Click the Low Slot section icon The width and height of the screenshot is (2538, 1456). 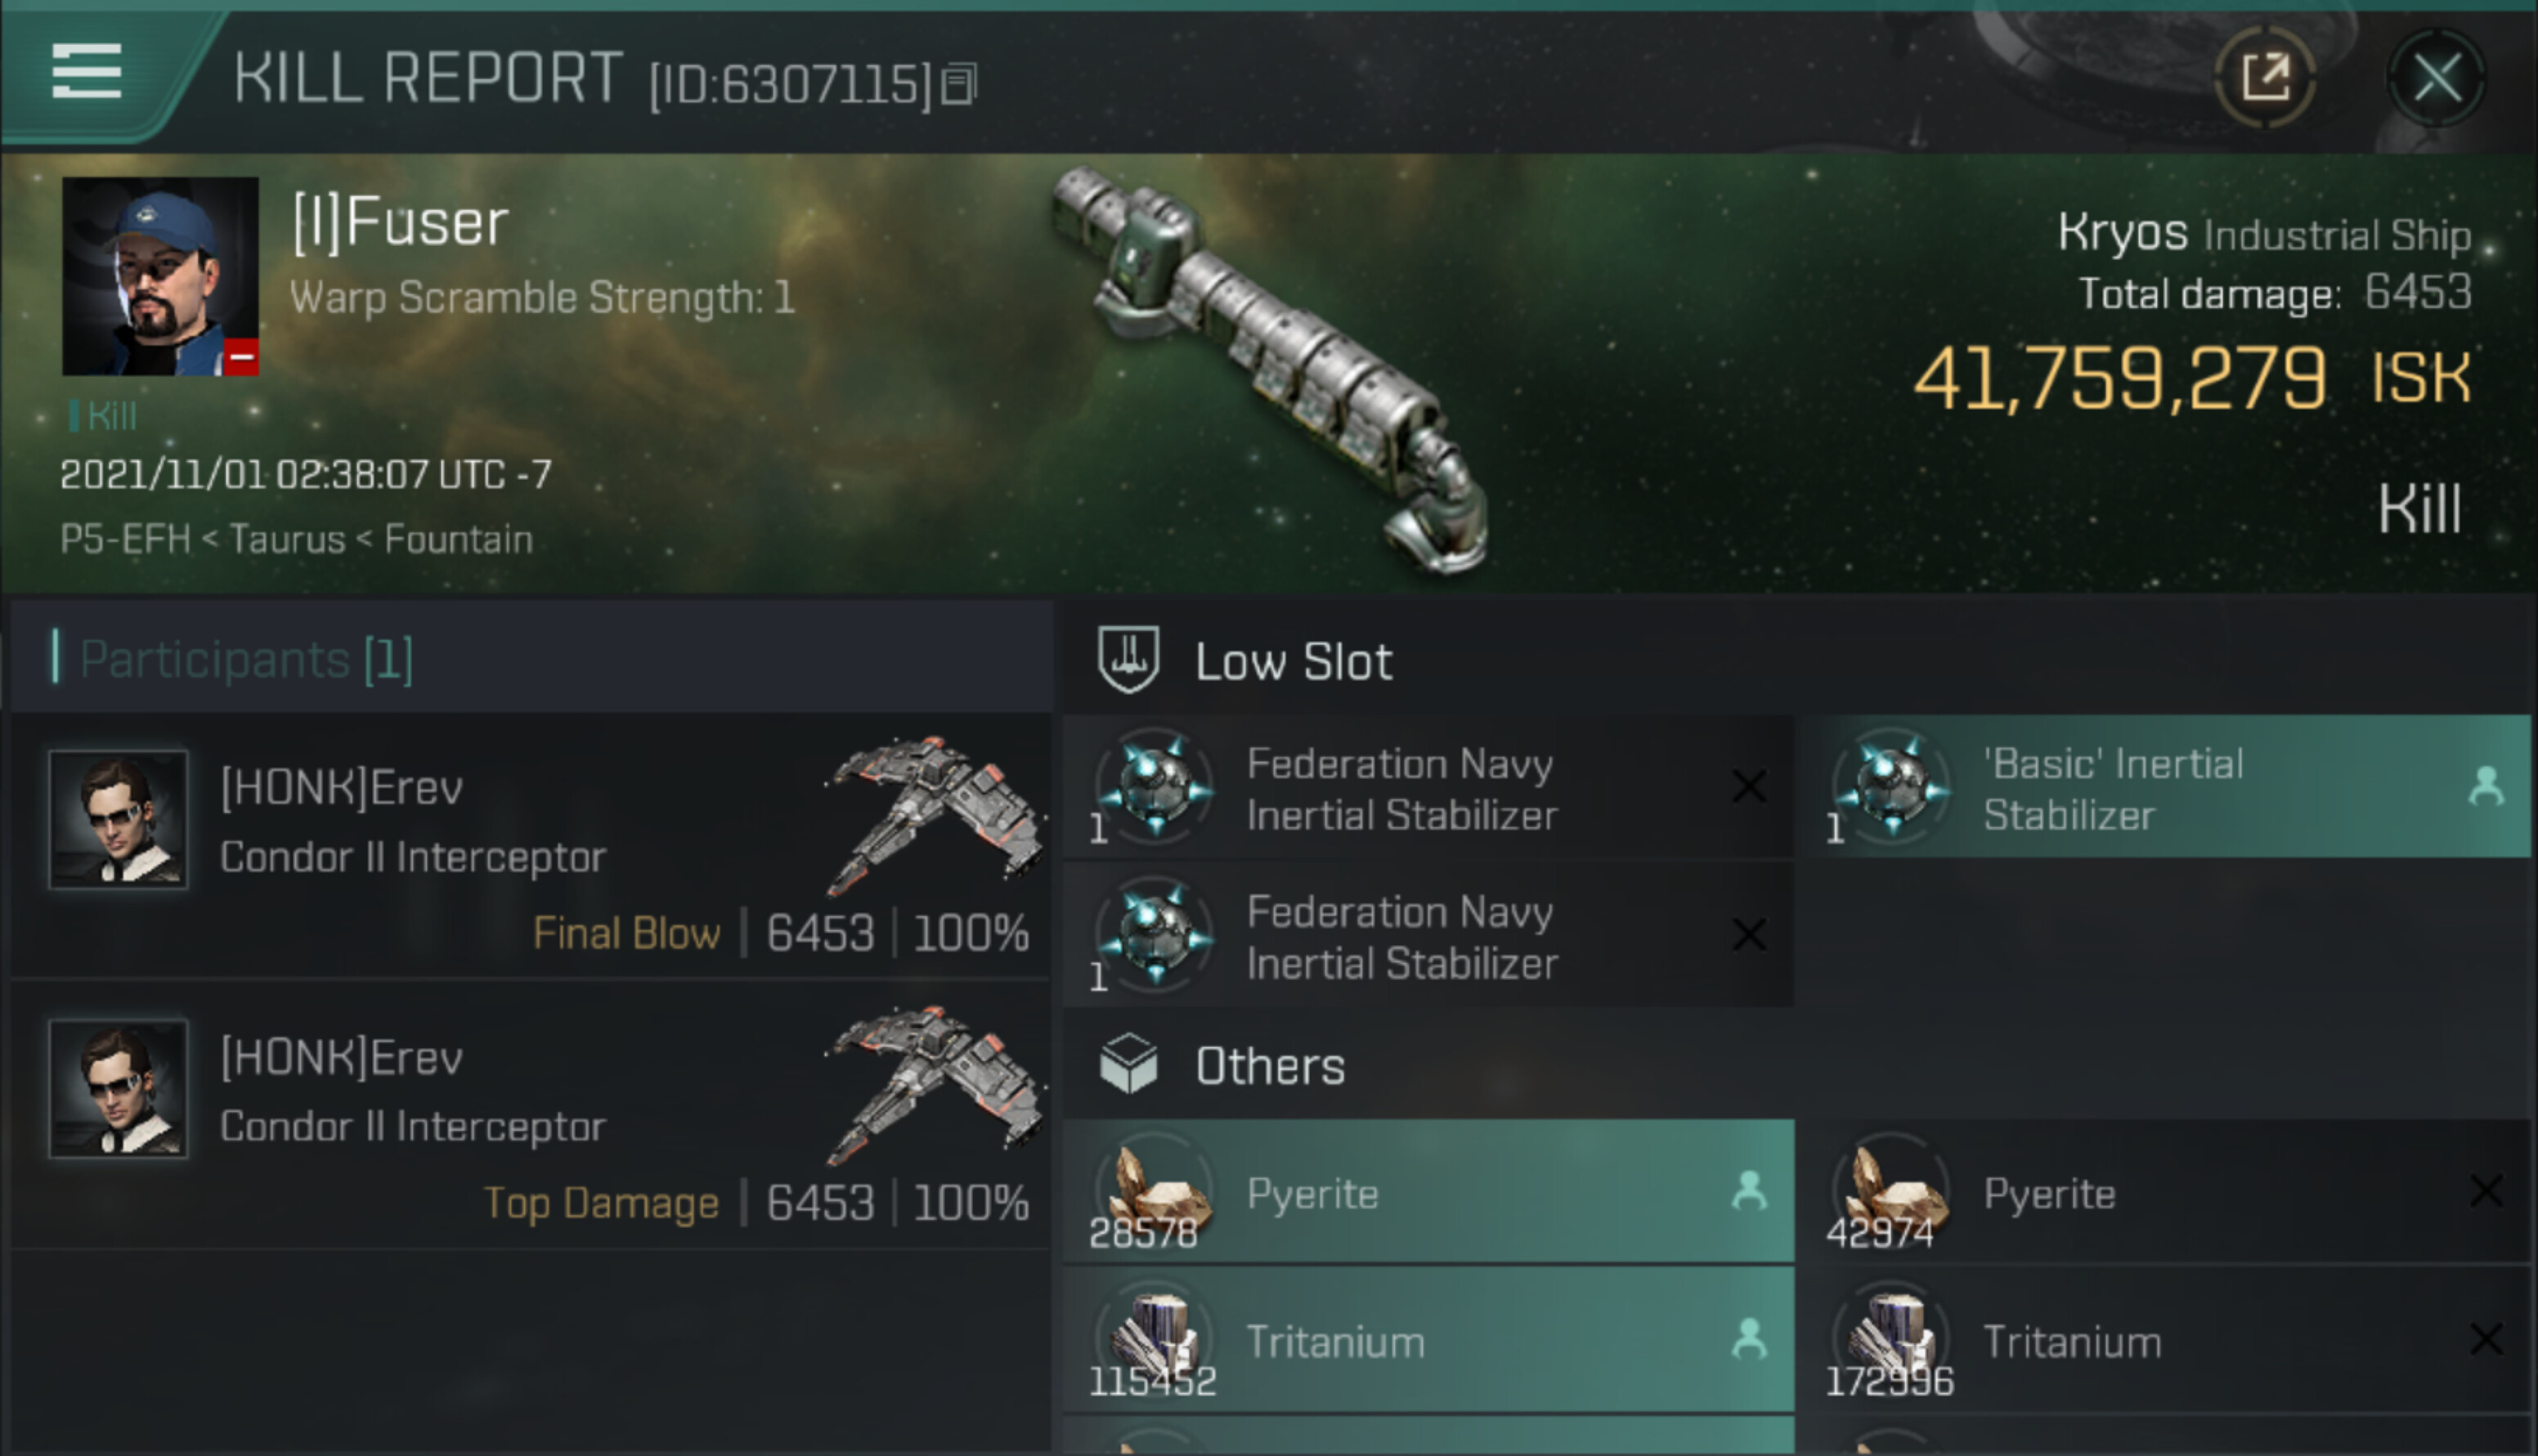point(1128,660)
